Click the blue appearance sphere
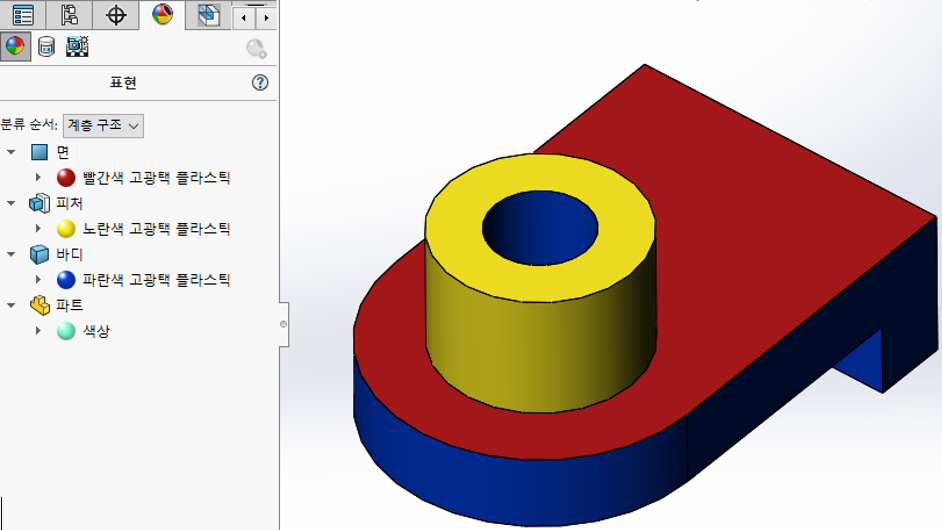The image size is (942, 530). [x=66, y=279]
